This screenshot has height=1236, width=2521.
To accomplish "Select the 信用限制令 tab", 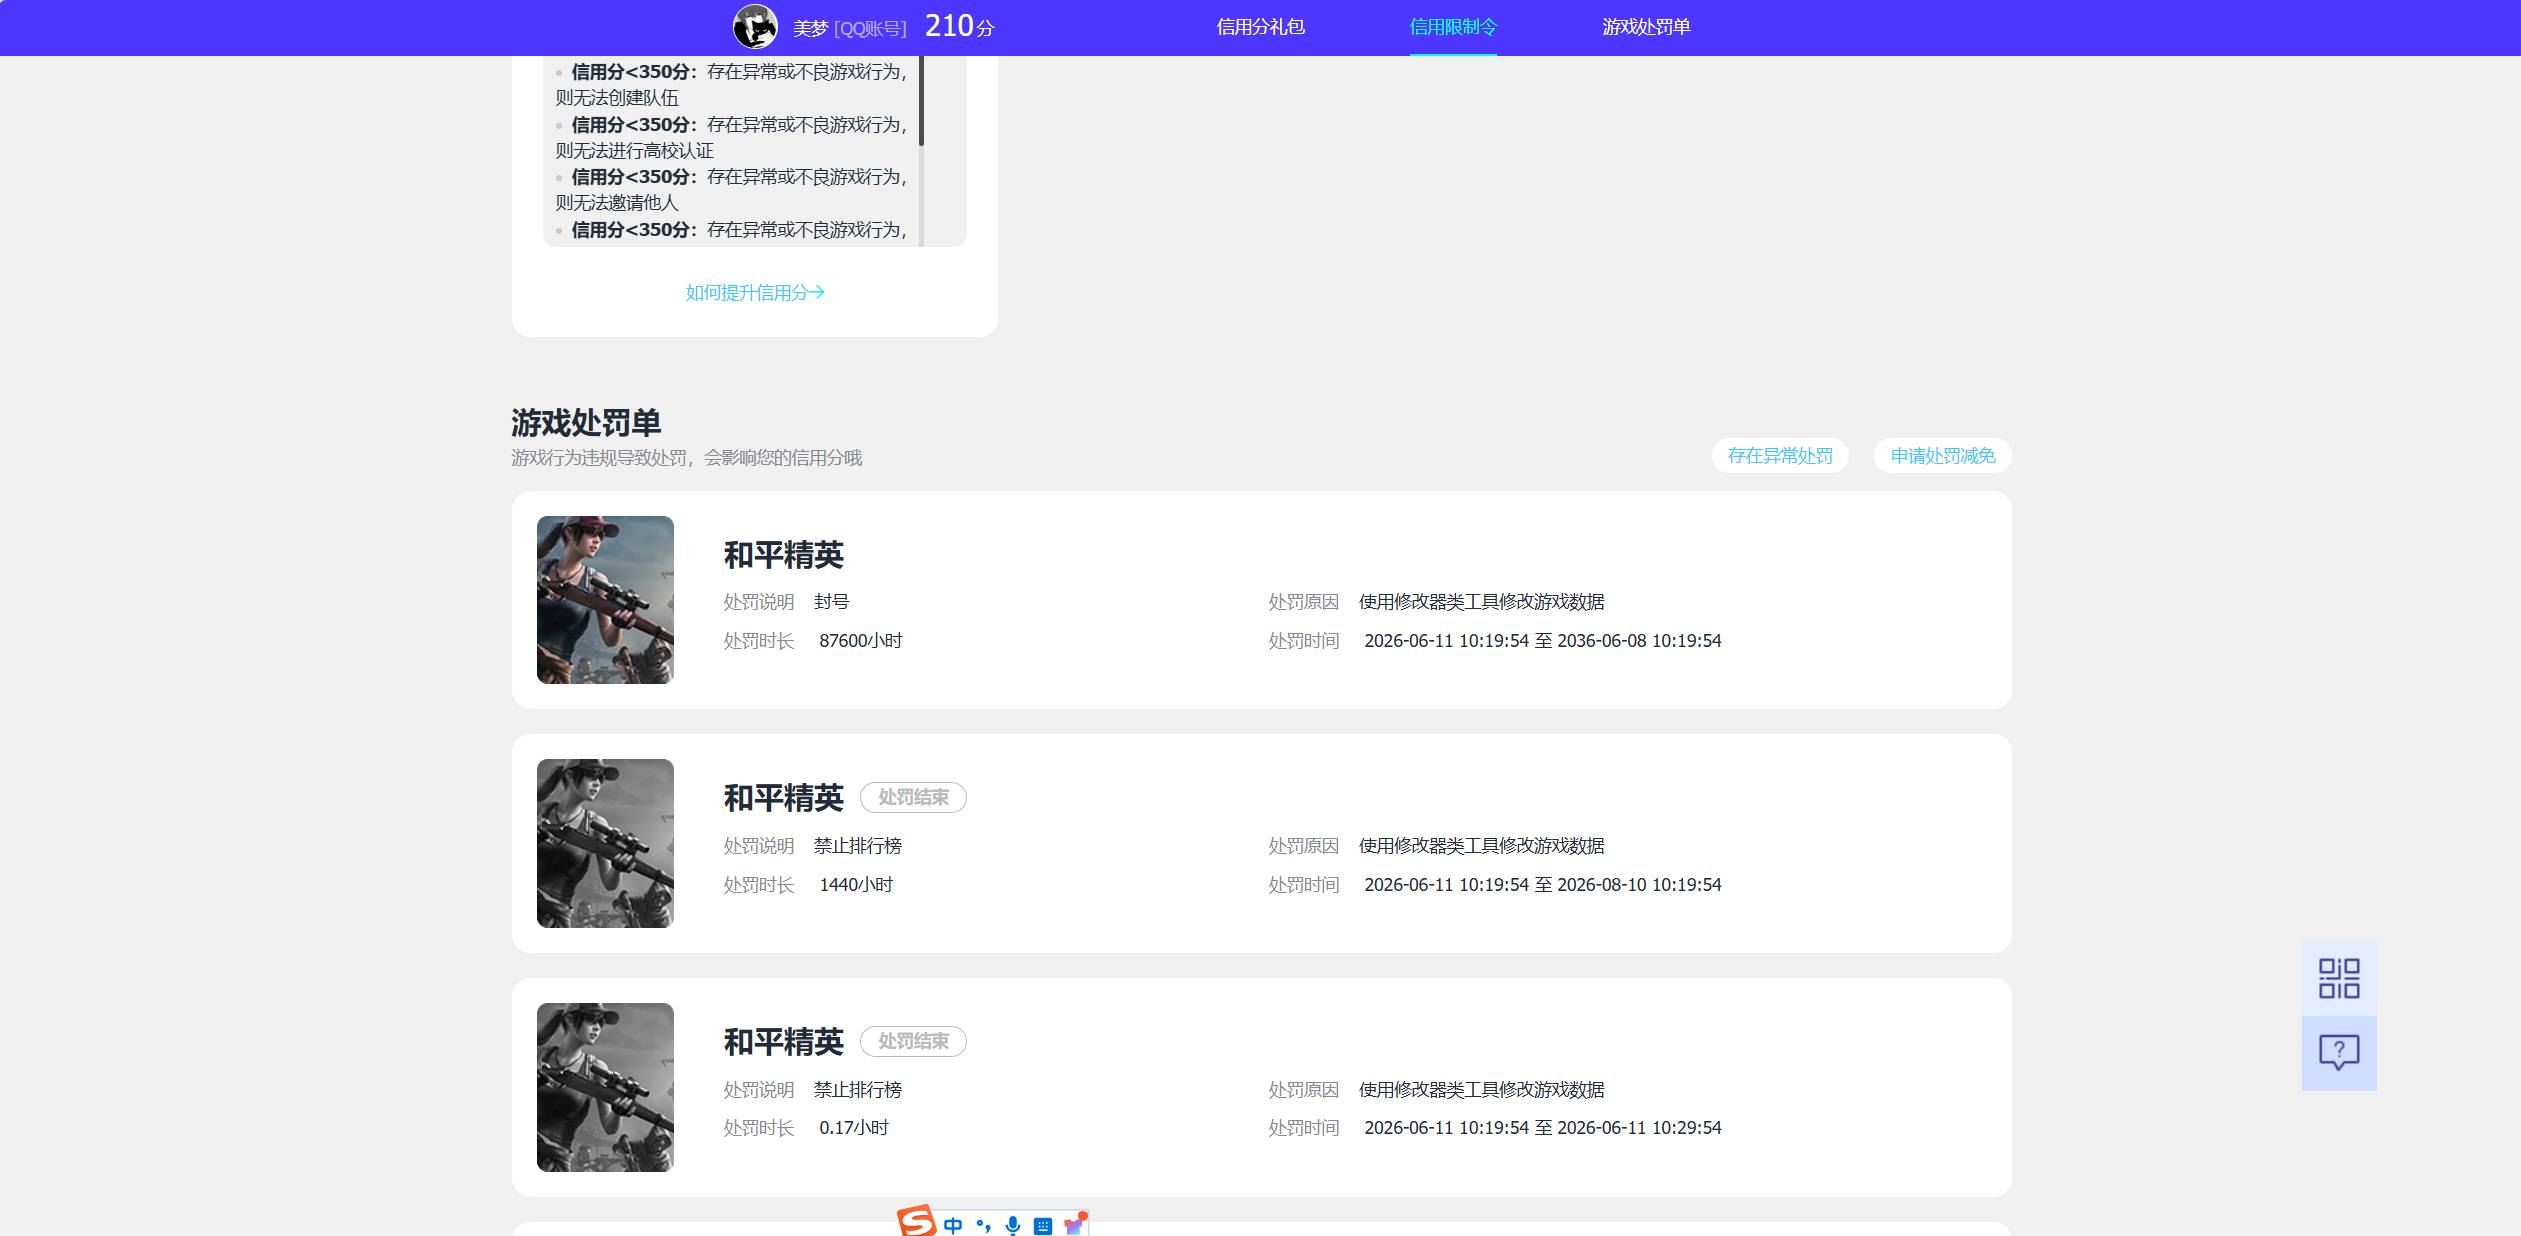I will [x=1453, y=27].
